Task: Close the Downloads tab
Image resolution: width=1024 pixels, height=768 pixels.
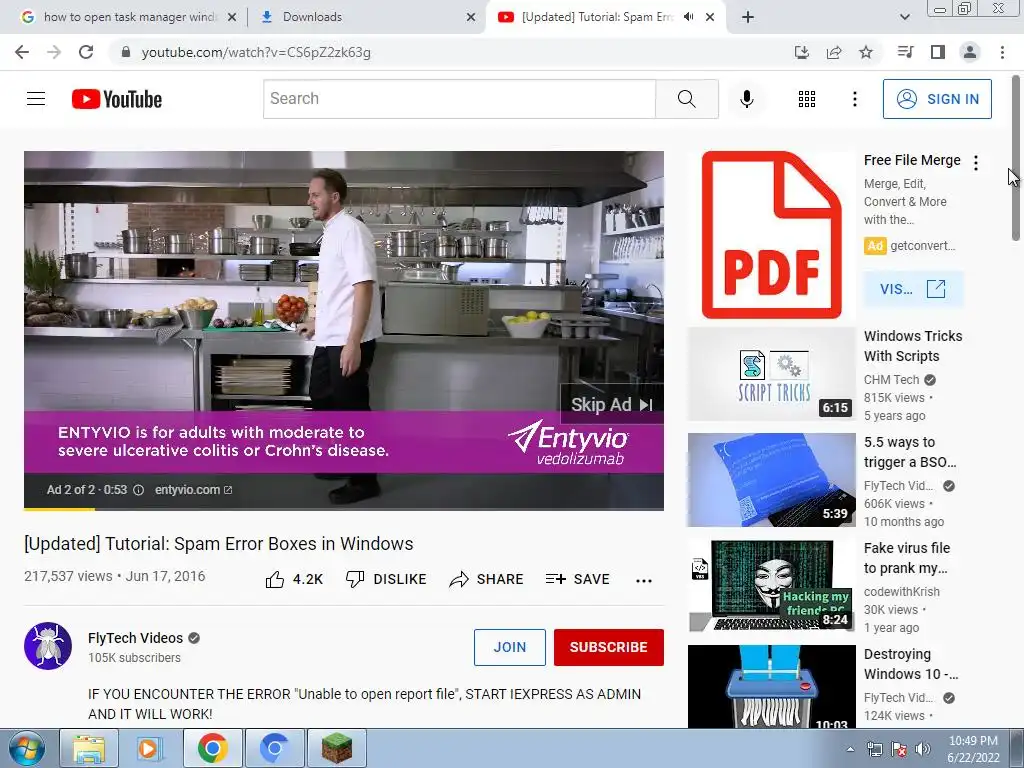Action: pos(471,17)
